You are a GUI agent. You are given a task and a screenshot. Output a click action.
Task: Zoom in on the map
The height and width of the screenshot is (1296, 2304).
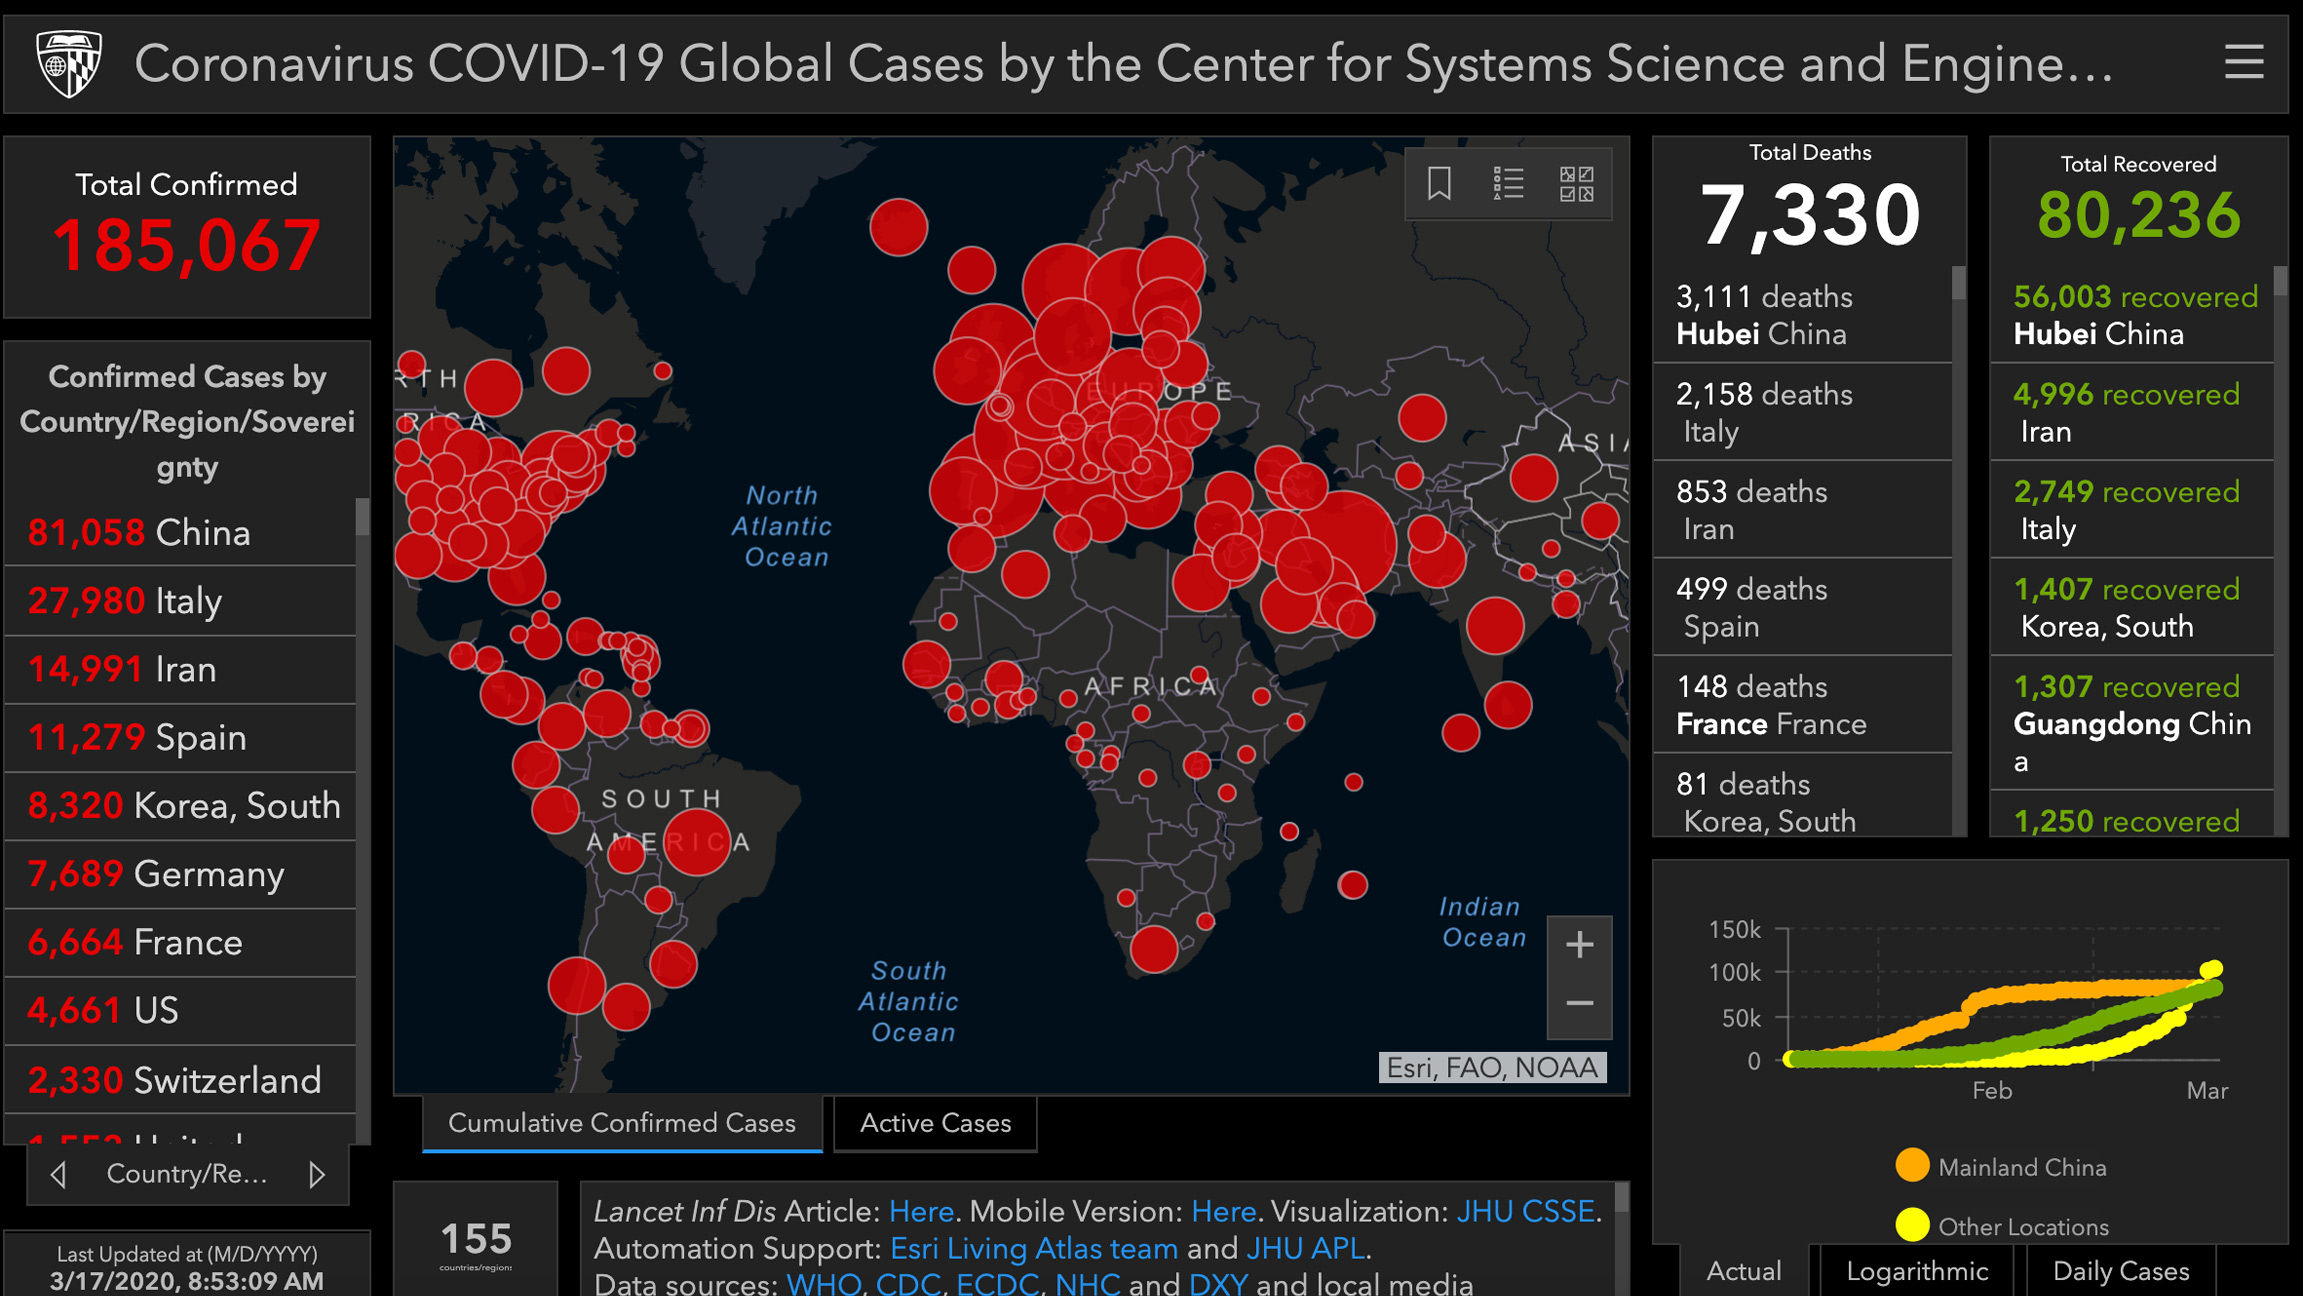[1579, 945]
